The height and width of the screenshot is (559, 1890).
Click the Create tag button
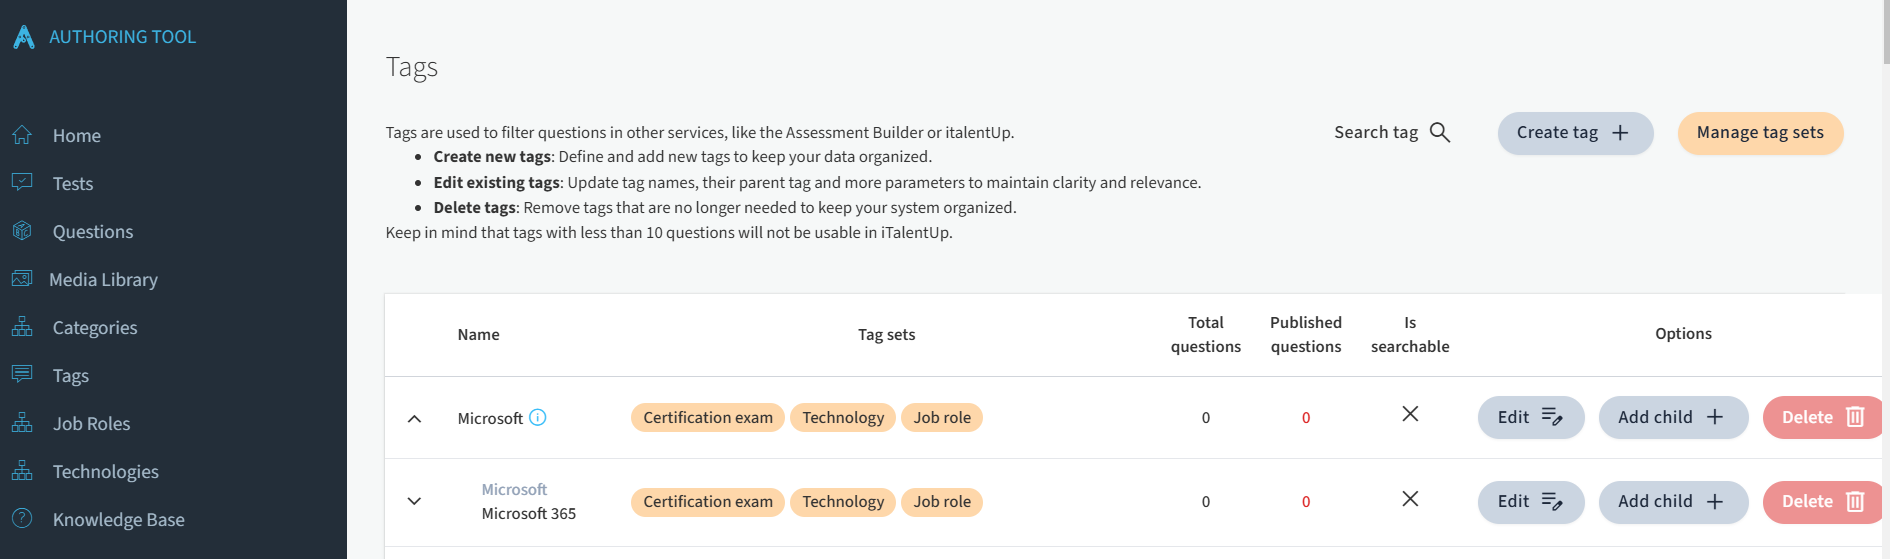[x=1575, y=133]
